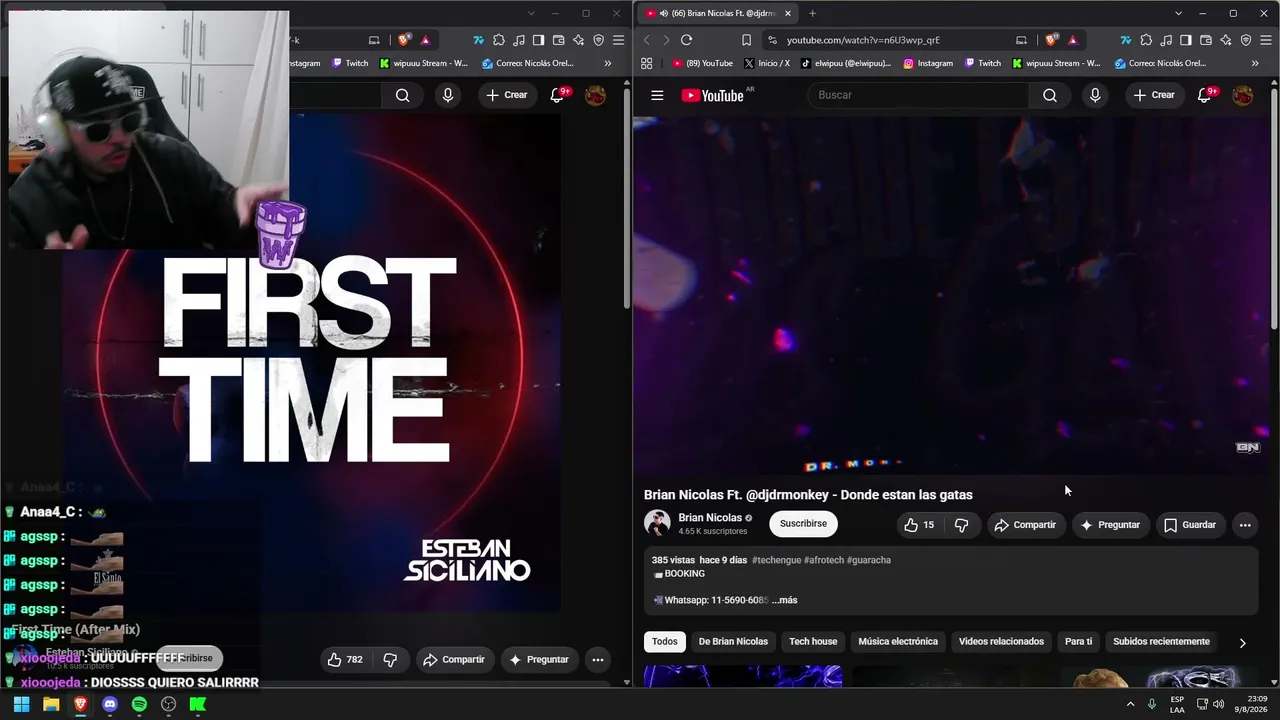Open account avatar menu in right YouTube window
Viewport: 1280px width, 720px height.
tap(1243, 95)
